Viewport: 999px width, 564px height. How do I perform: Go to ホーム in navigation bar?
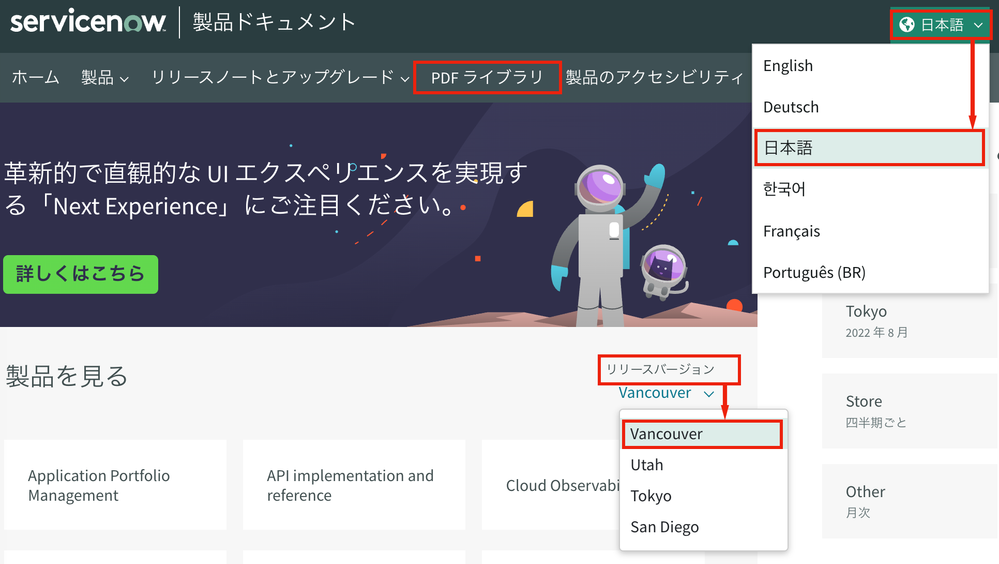36,78
